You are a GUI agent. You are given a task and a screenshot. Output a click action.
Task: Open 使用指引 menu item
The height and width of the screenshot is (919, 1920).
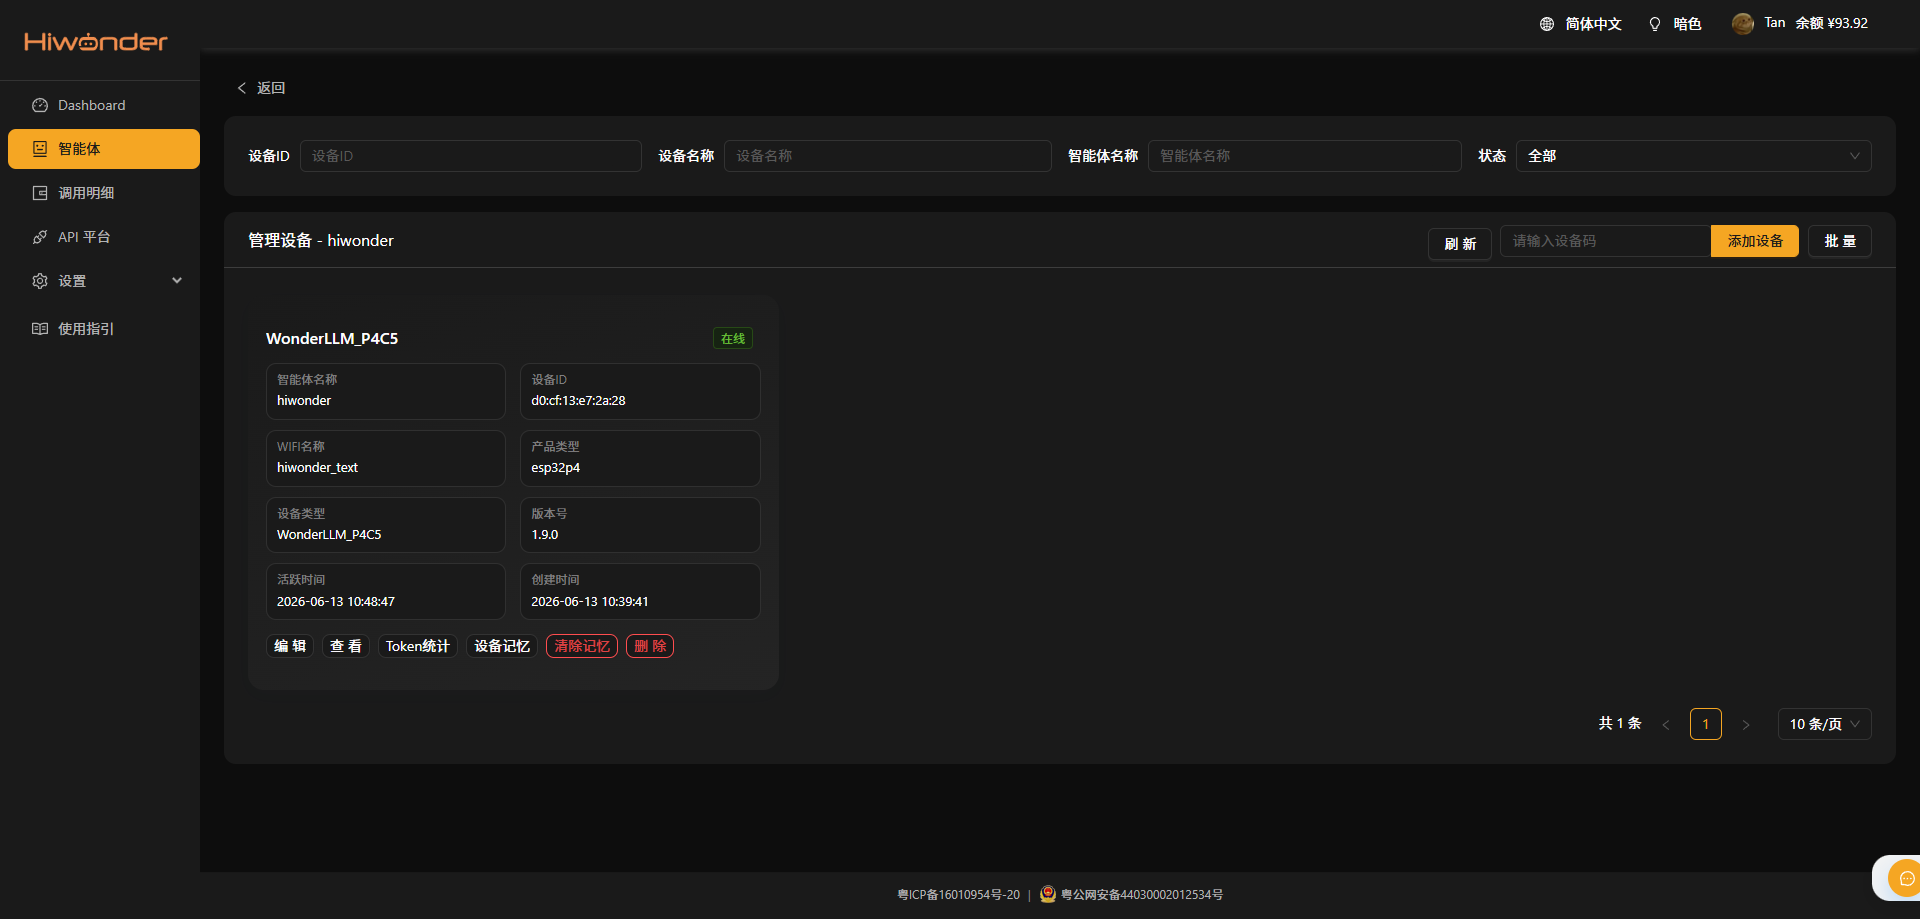point(104,329)
